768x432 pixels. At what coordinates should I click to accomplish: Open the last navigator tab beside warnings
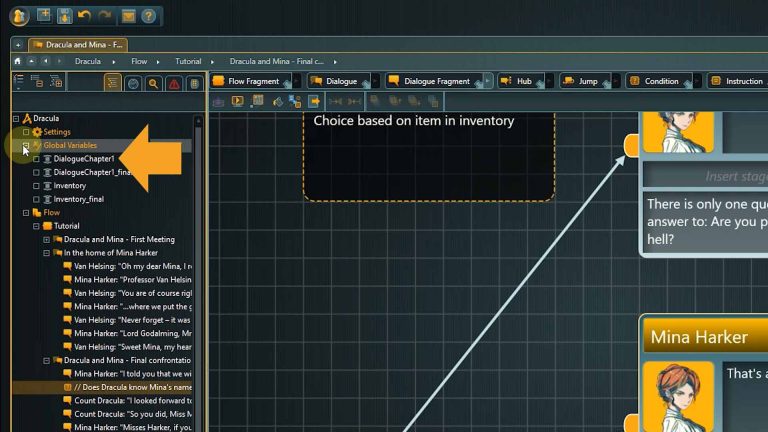(x=194, y=84)
